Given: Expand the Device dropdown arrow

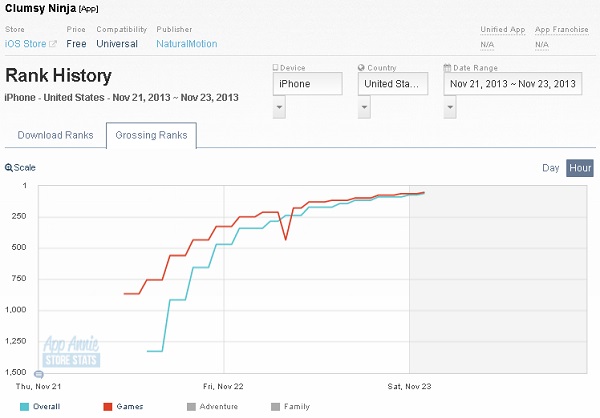Looking at the screenshot, I should coord(279,107).
